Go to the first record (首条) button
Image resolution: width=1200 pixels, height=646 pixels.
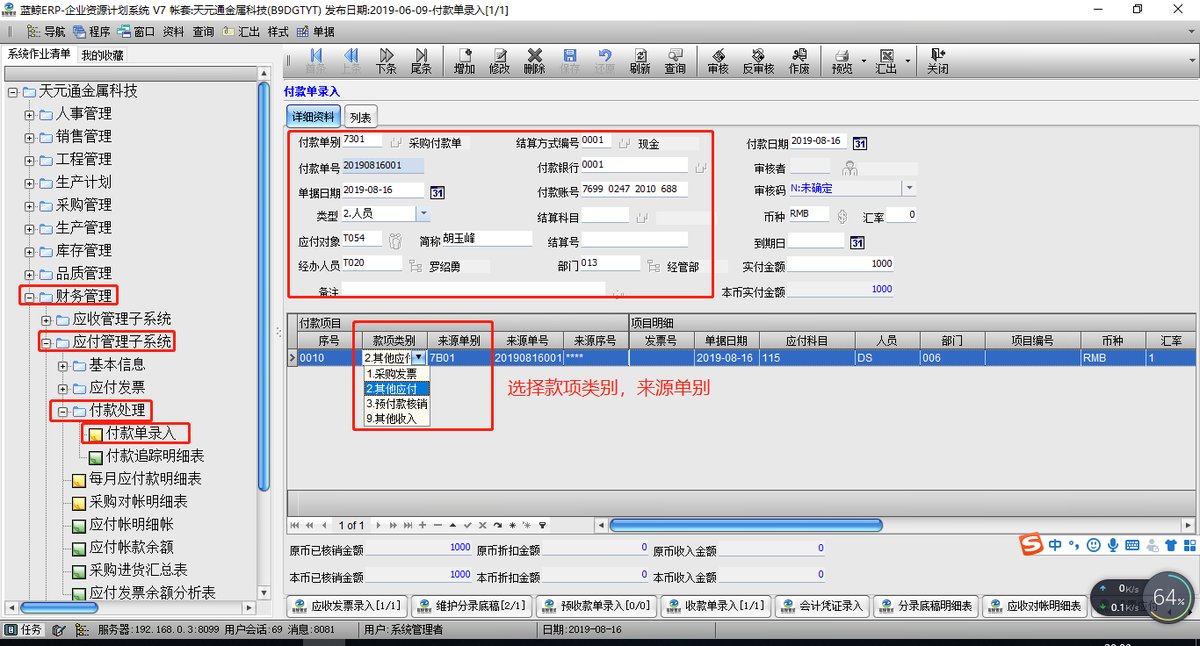point(316,61)
